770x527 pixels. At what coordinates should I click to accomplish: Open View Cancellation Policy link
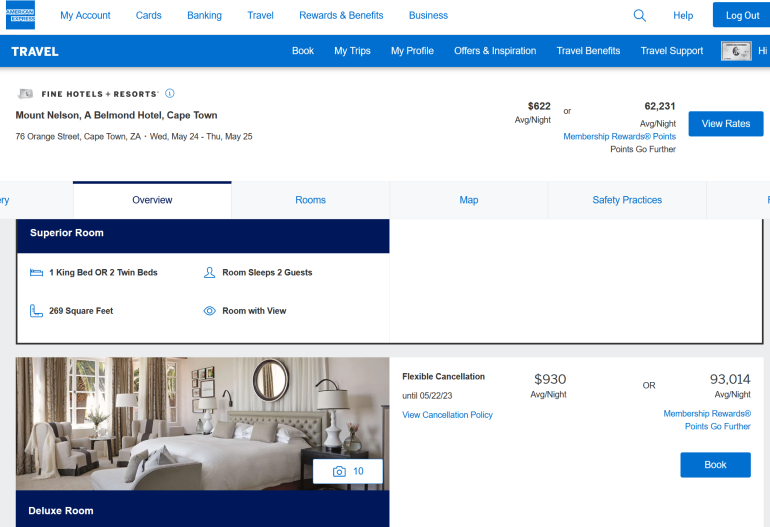click(447, 415)
